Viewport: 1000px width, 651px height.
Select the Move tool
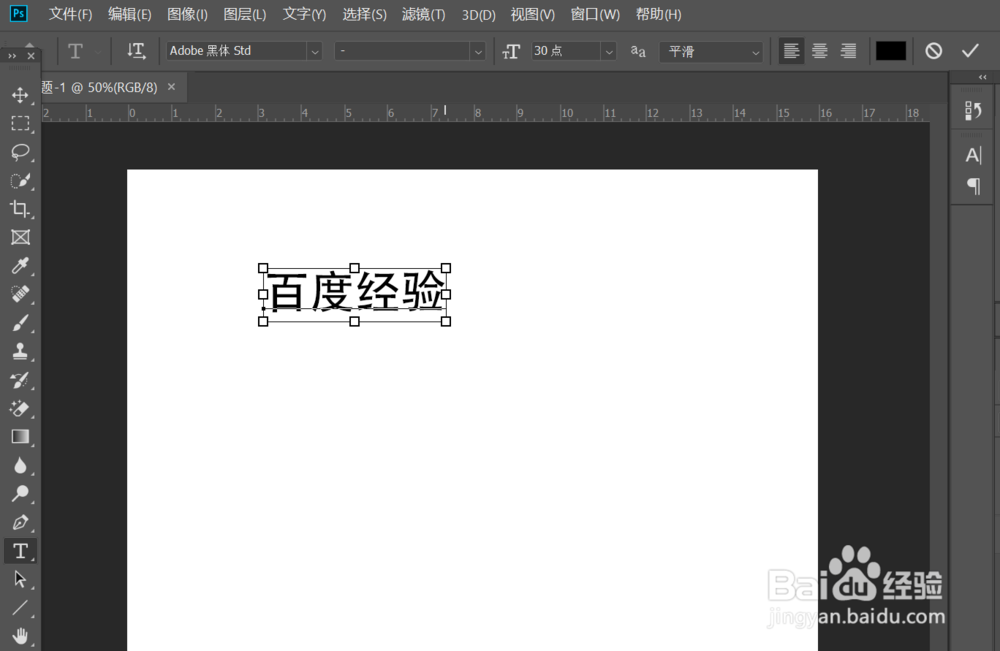[20, 95]
